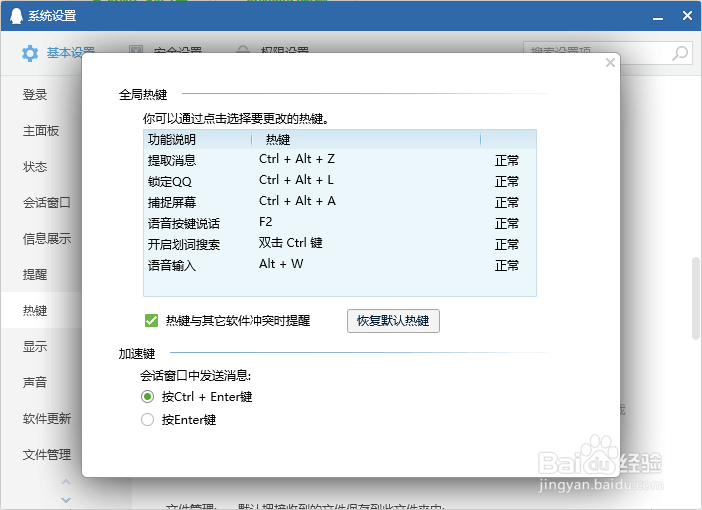Click the 提取消息 hotkey row
This screenshot has height=510, width=702.
[340, 160]
